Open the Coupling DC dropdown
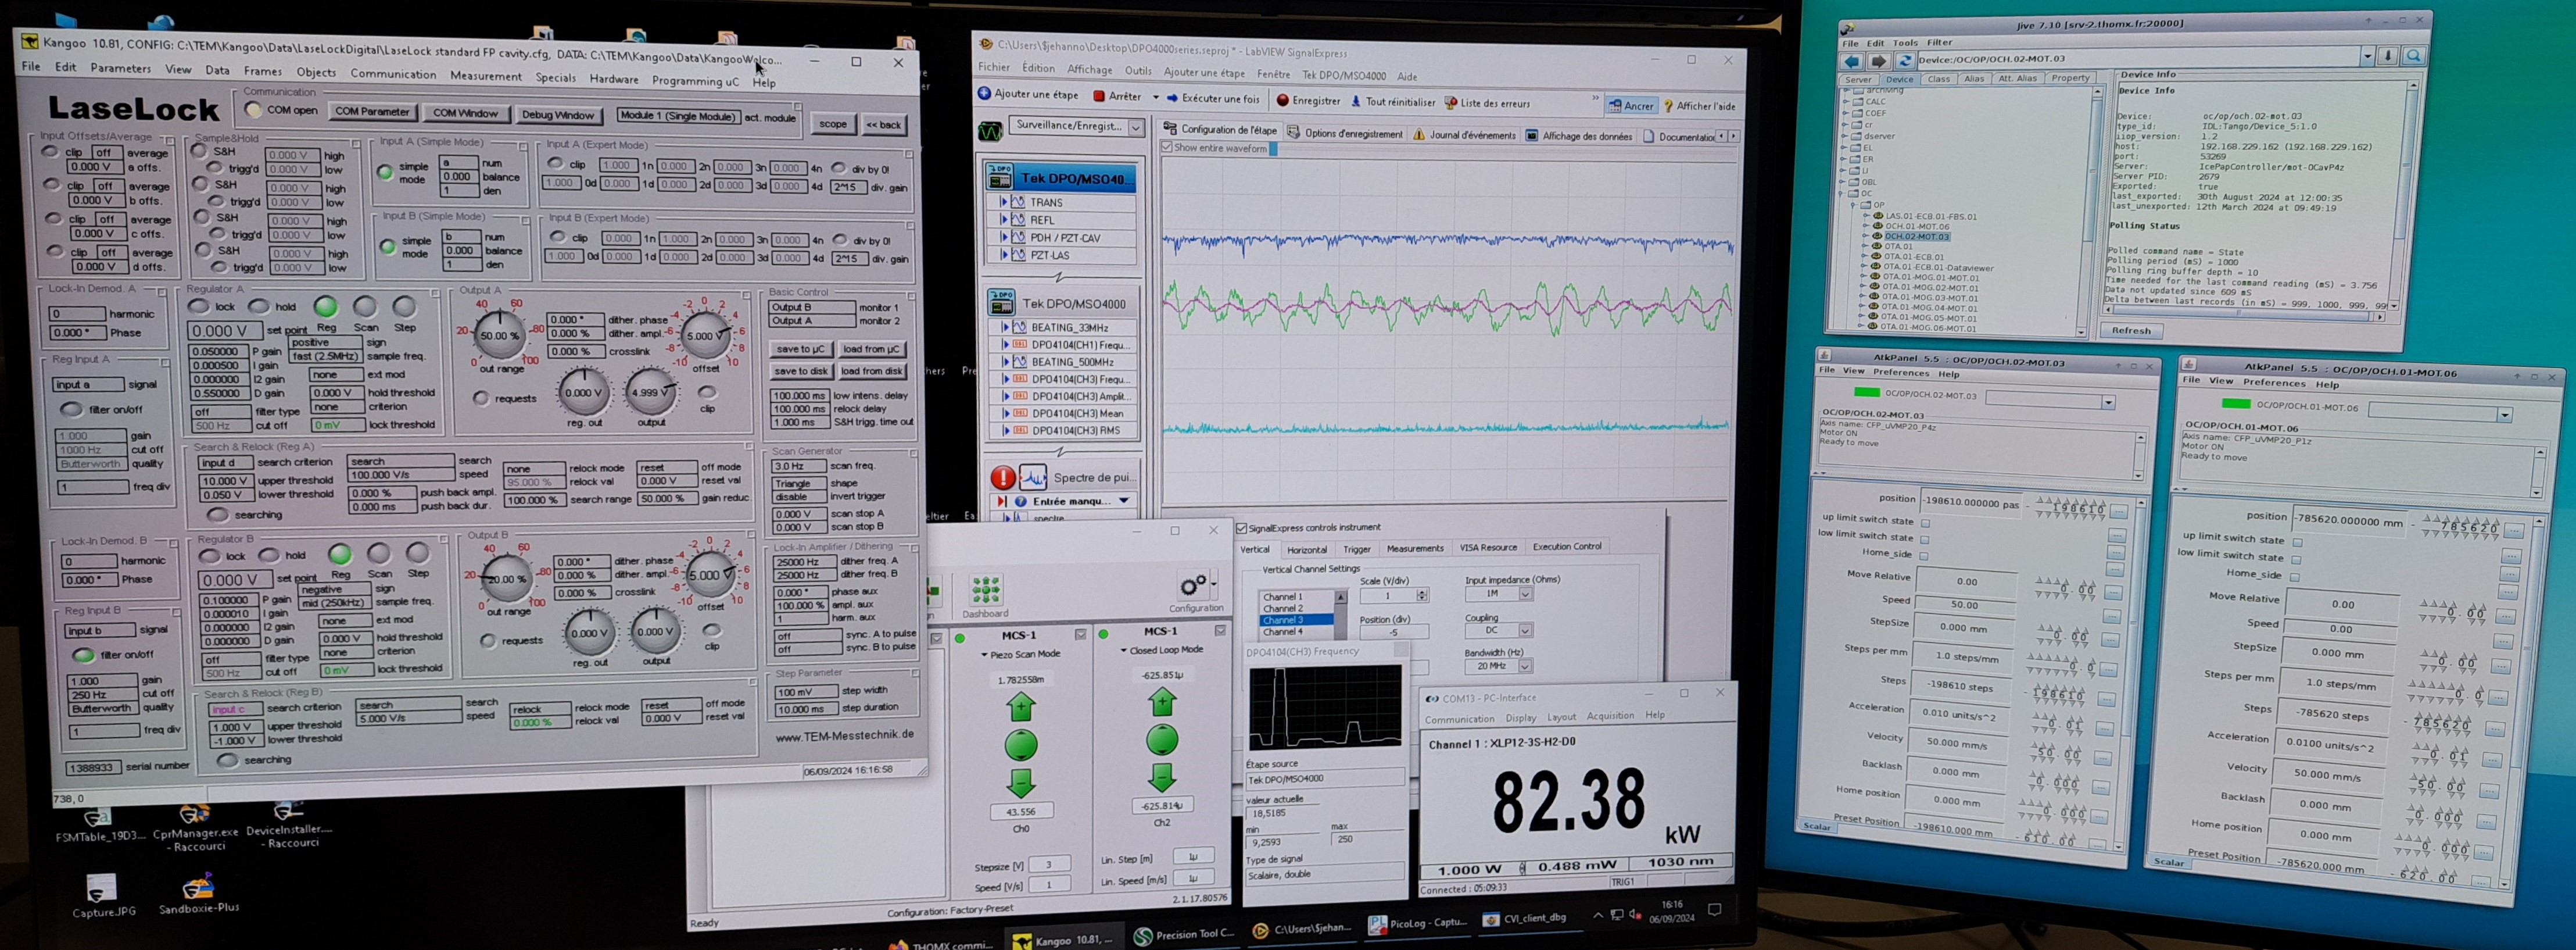This screenshot has width=2576, height=950. click(1525, 631)
